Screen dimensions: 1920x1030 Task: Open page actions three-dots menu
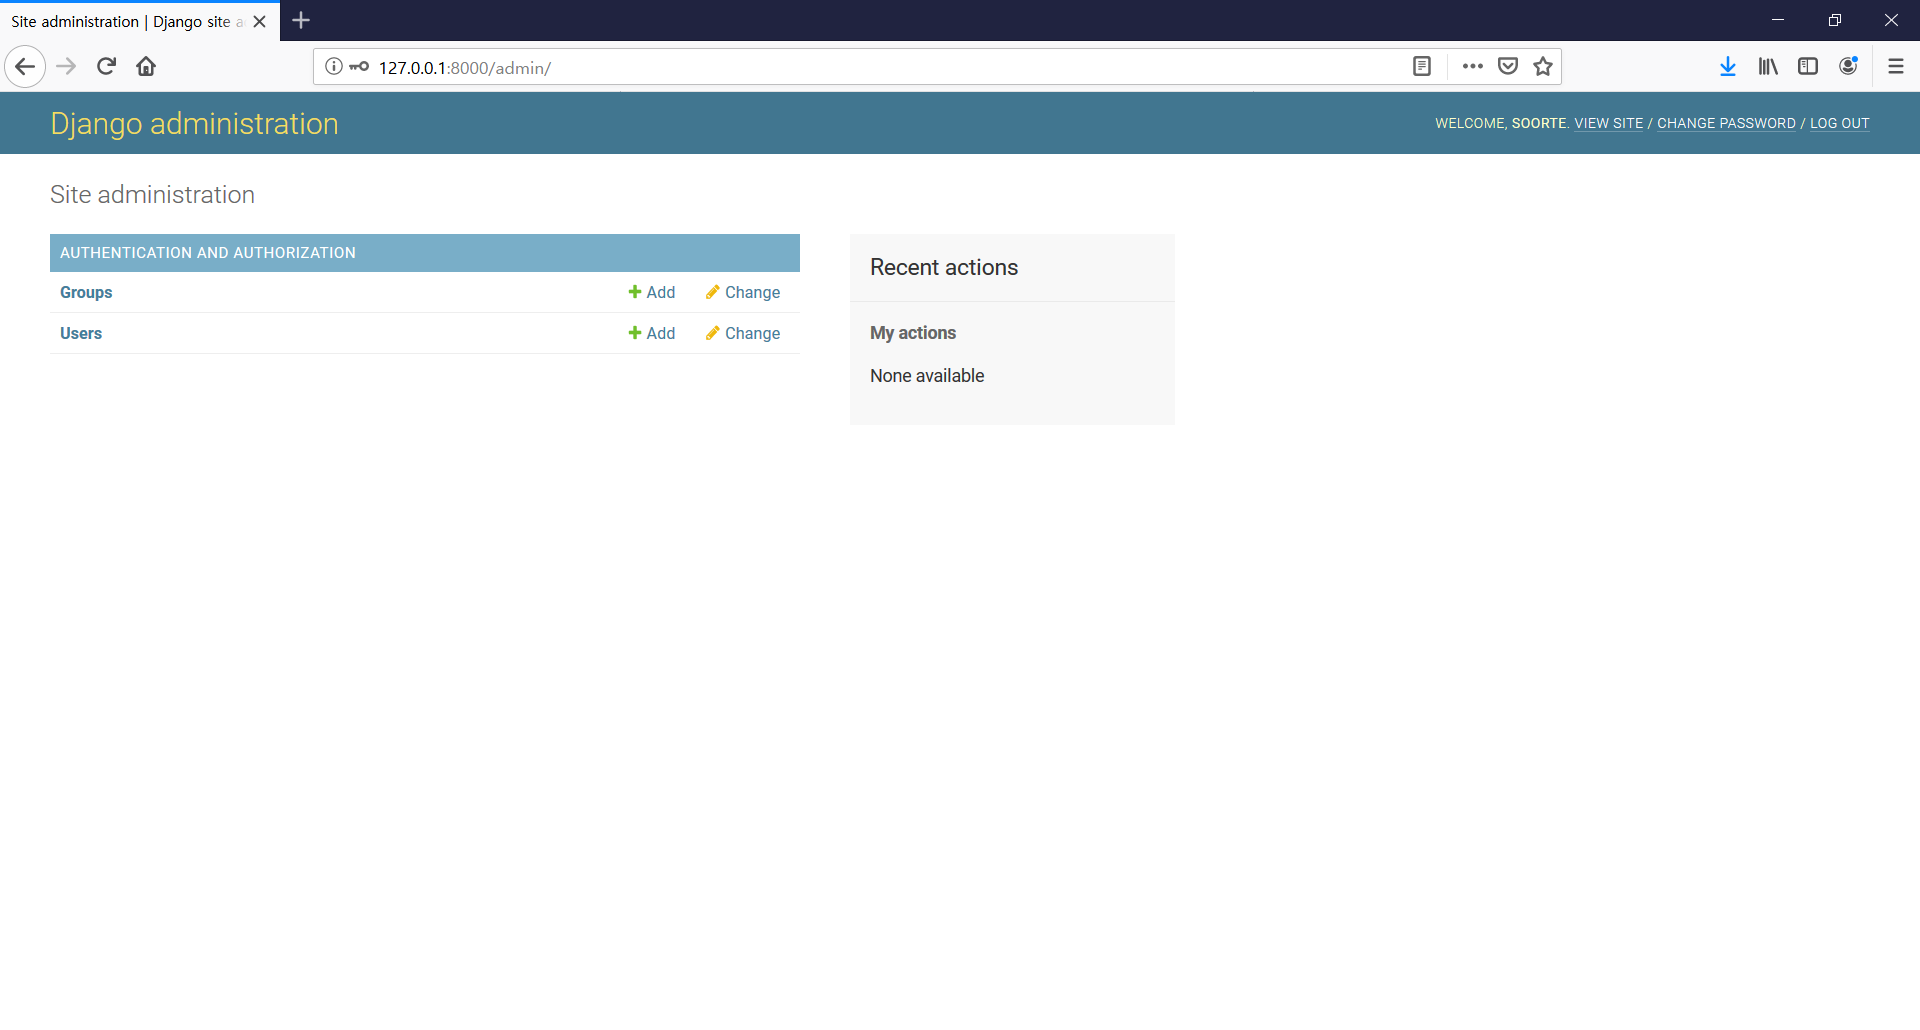(1472, 67)
